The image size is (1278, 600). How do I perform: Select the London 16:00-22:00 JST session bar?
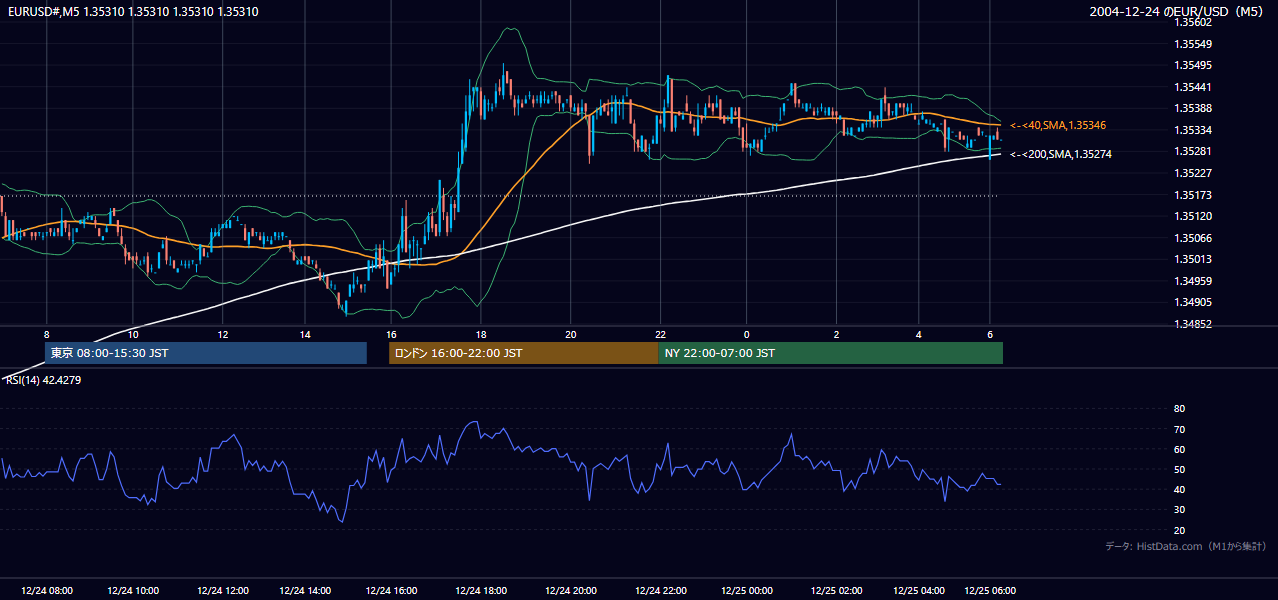pos(523,353)
